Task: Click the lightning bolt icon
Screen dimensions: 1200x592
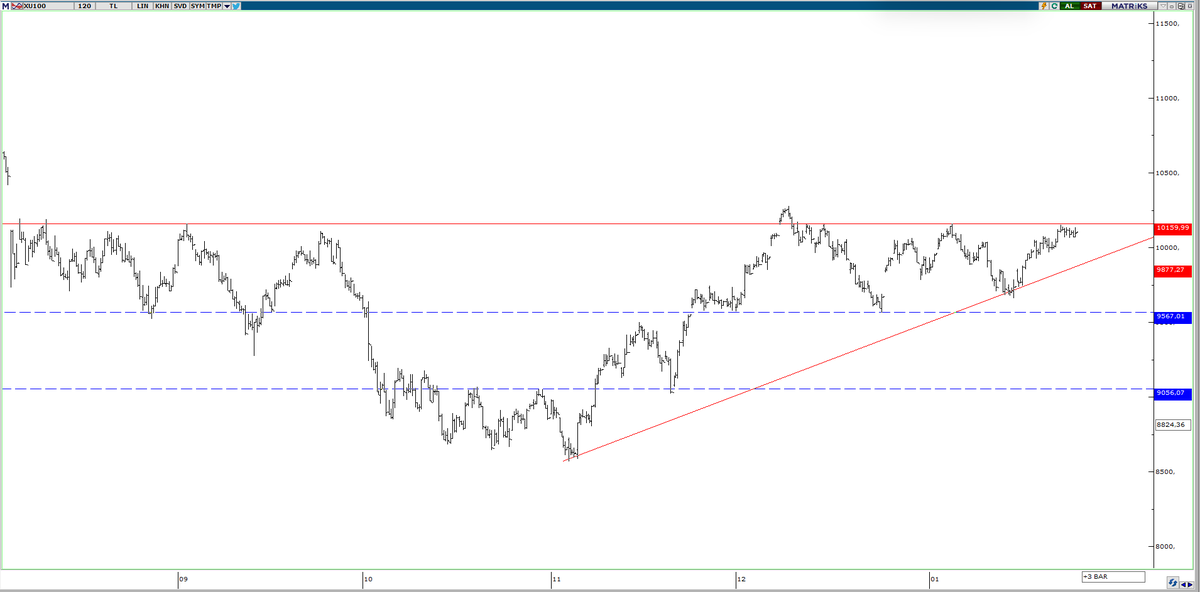Action: coord(1044,6)
